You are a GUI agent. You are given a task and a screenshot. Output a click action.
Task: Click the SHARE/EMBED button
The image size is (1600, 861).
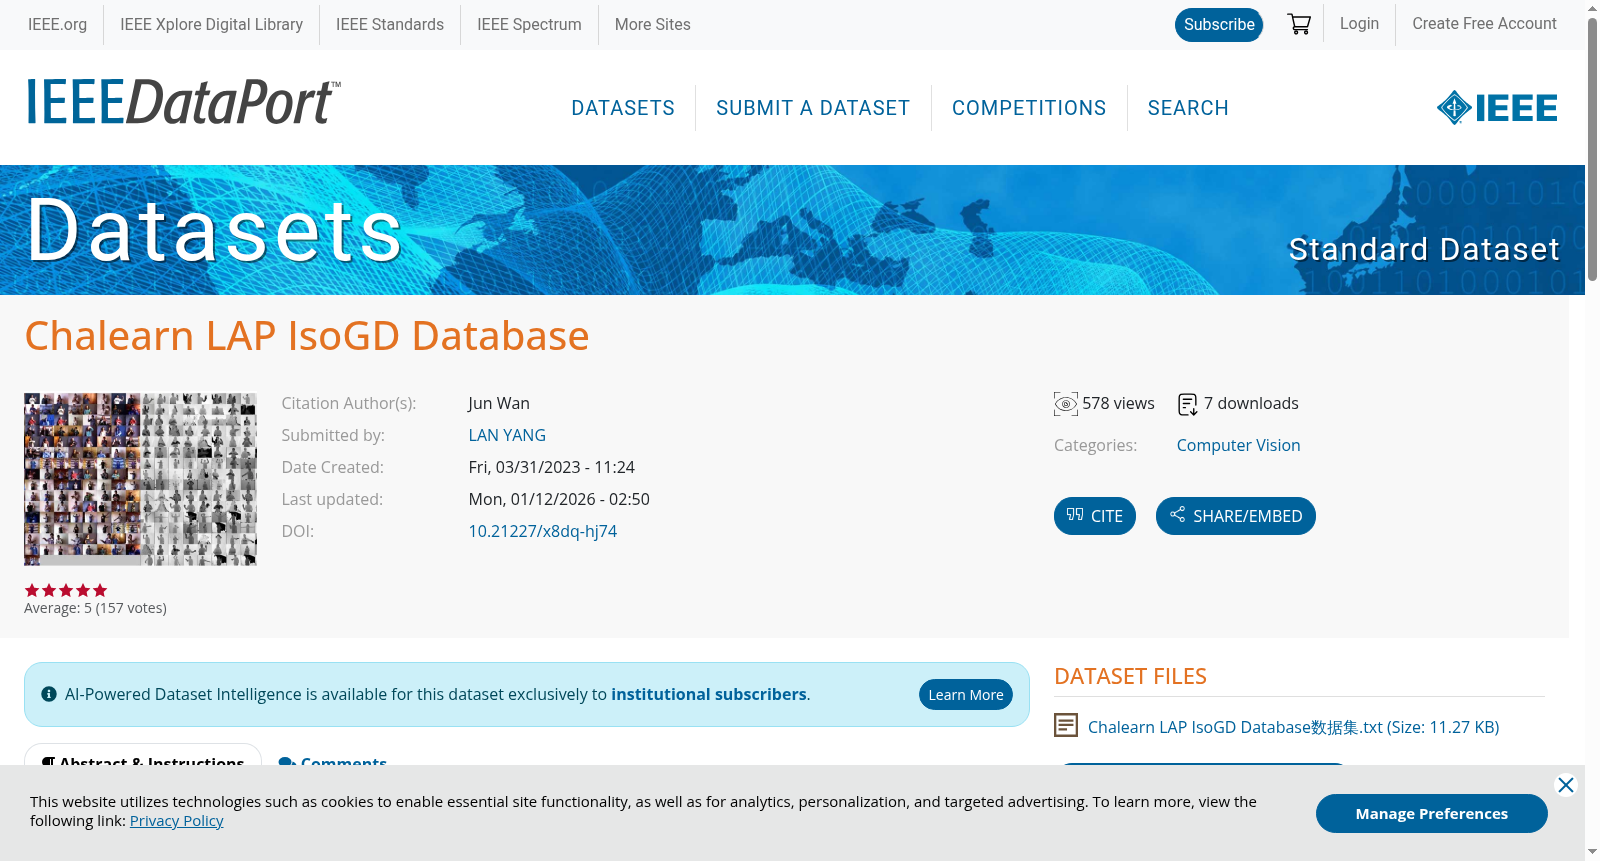pos(1236,516)
